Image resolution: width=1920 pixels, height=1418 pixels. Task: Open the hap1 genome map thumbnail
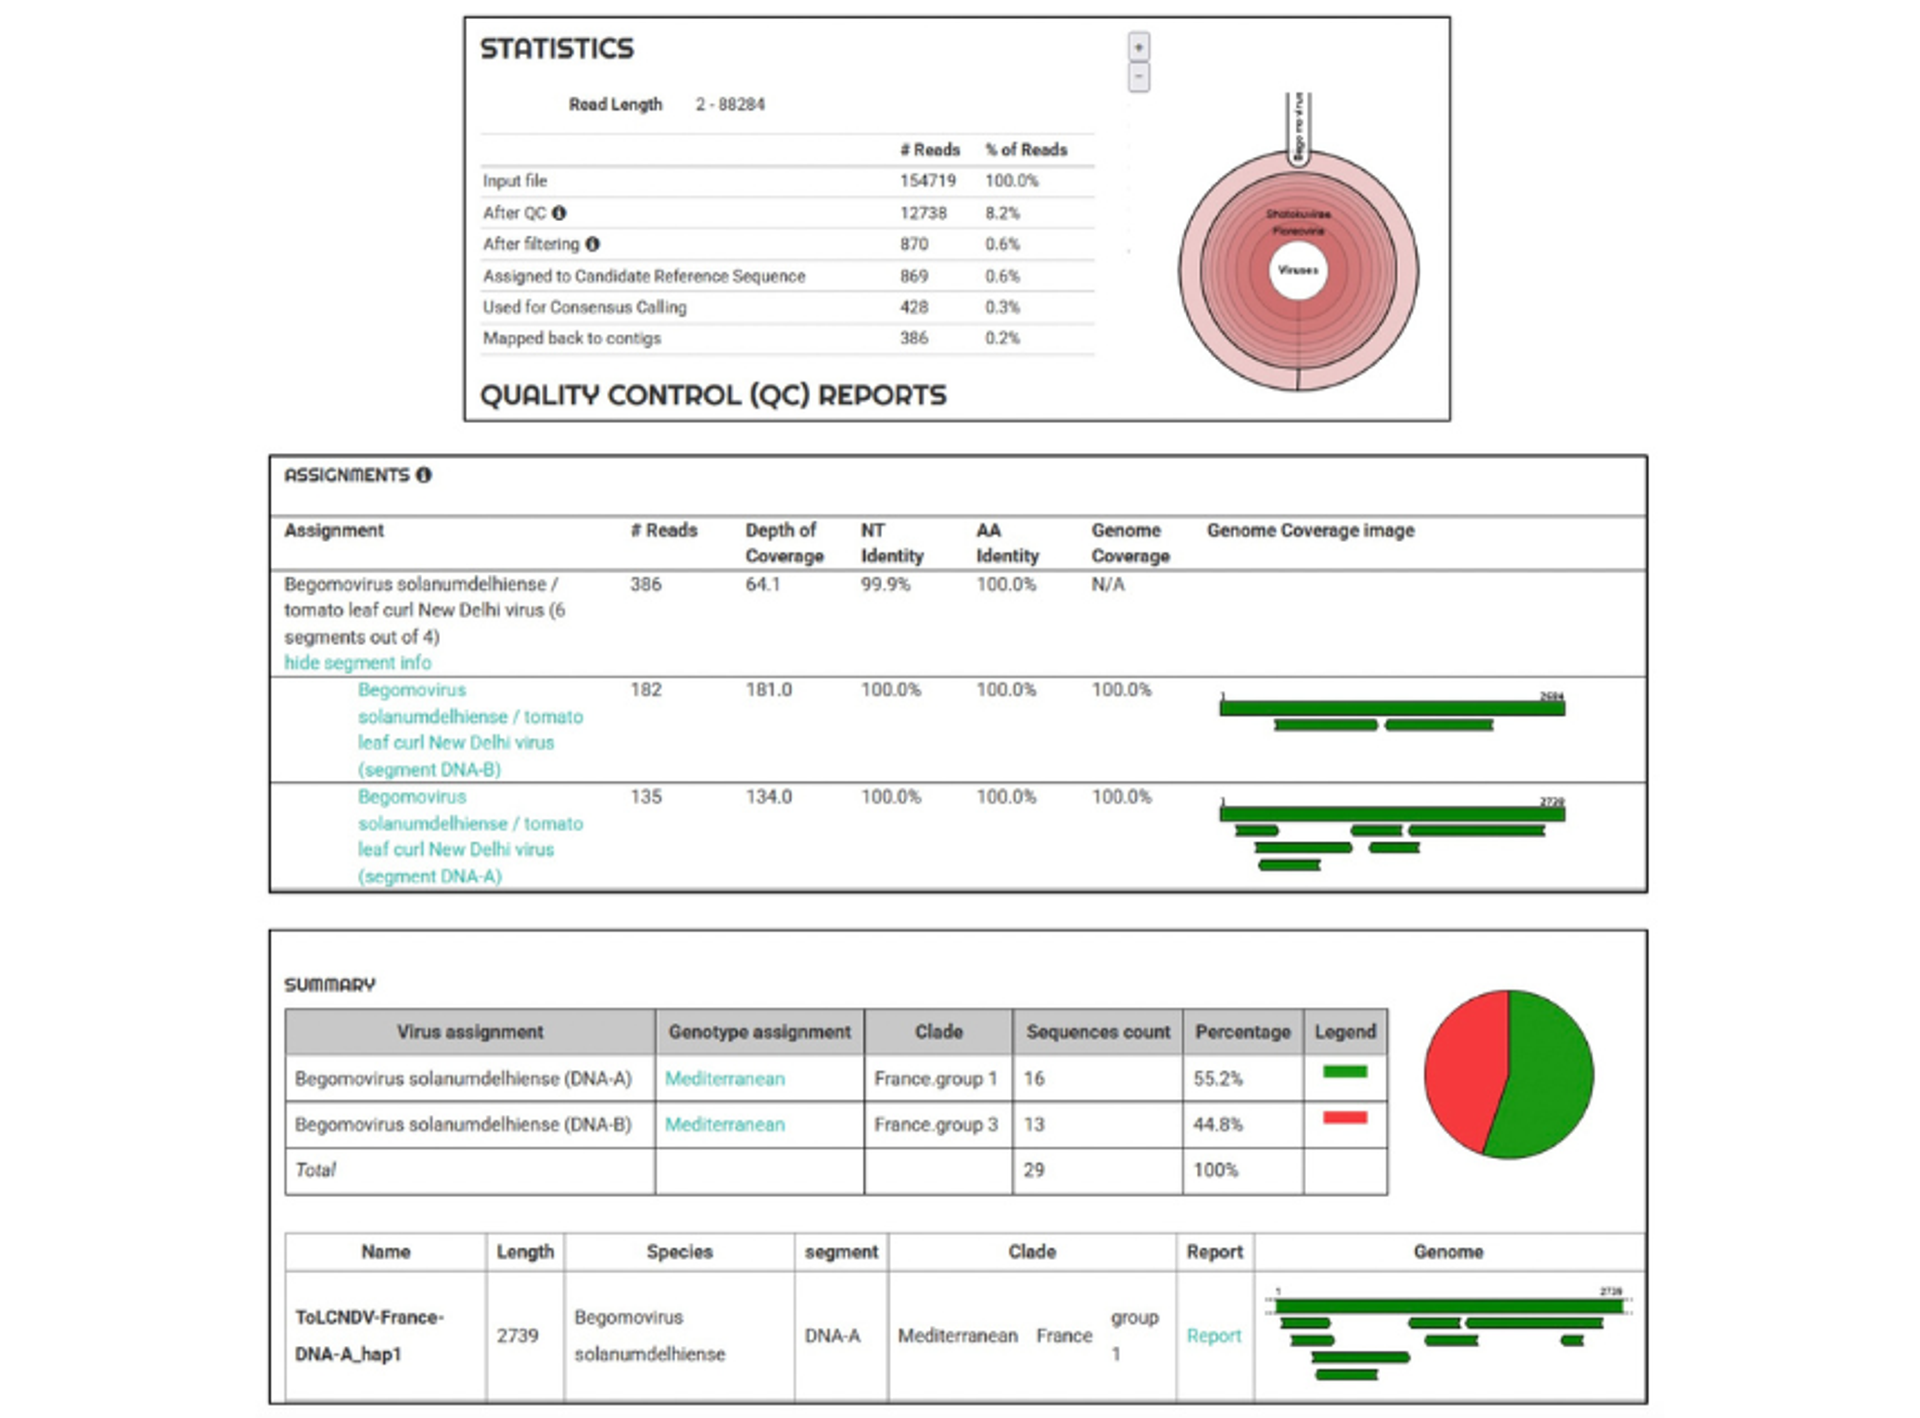[x=1448, y=1334]
